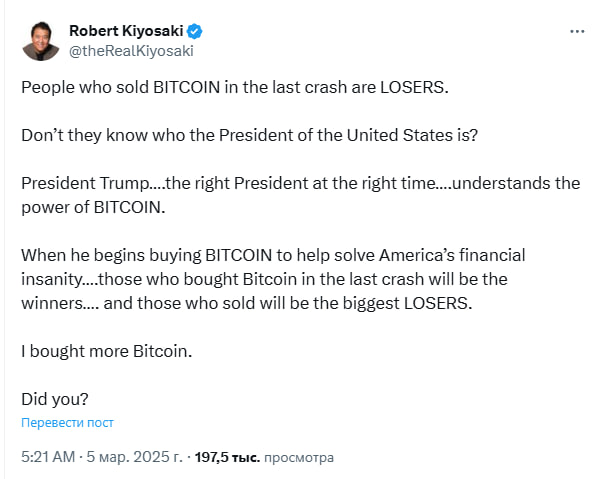
Task: Click the line starting "When he begins buying BITCOIN"
Action: (272, 254)
